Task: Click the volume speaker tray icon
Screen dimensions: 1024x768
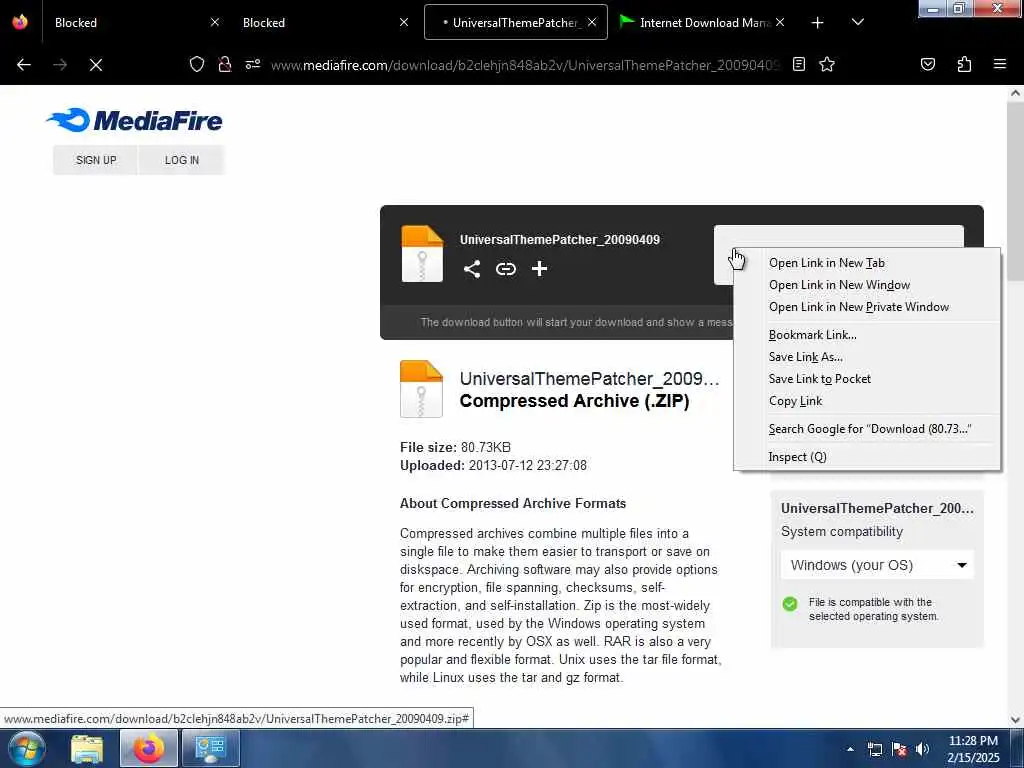Action: (922, 749)
